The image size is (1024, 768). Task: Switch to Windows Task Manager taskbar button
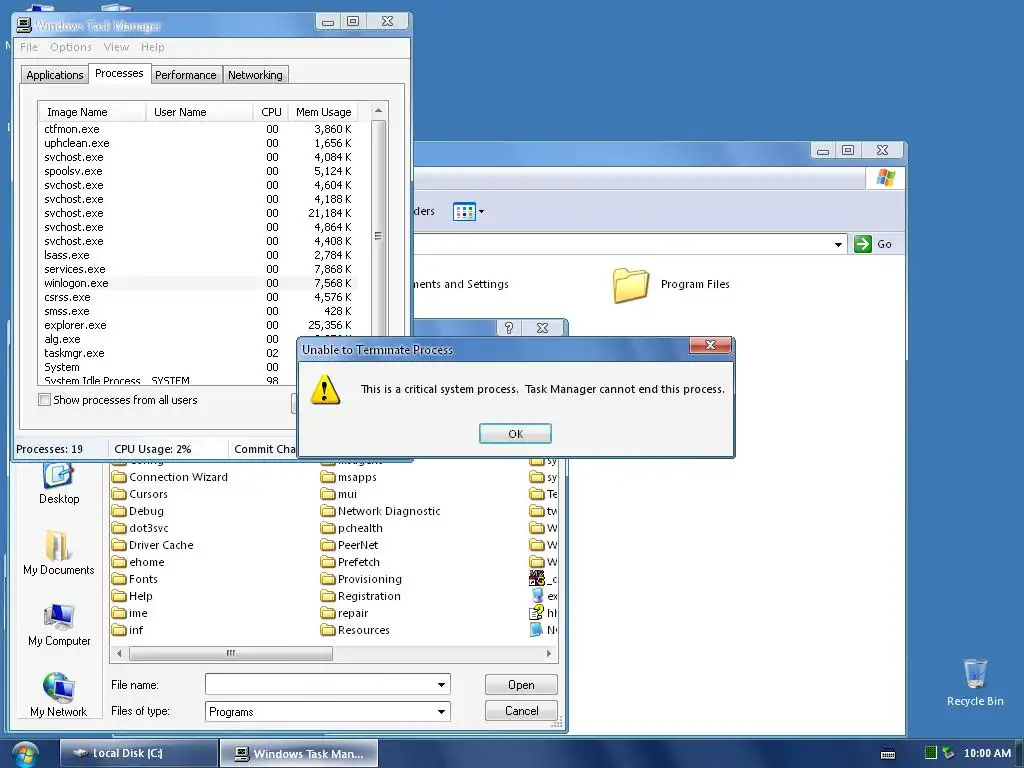point(299,754)
